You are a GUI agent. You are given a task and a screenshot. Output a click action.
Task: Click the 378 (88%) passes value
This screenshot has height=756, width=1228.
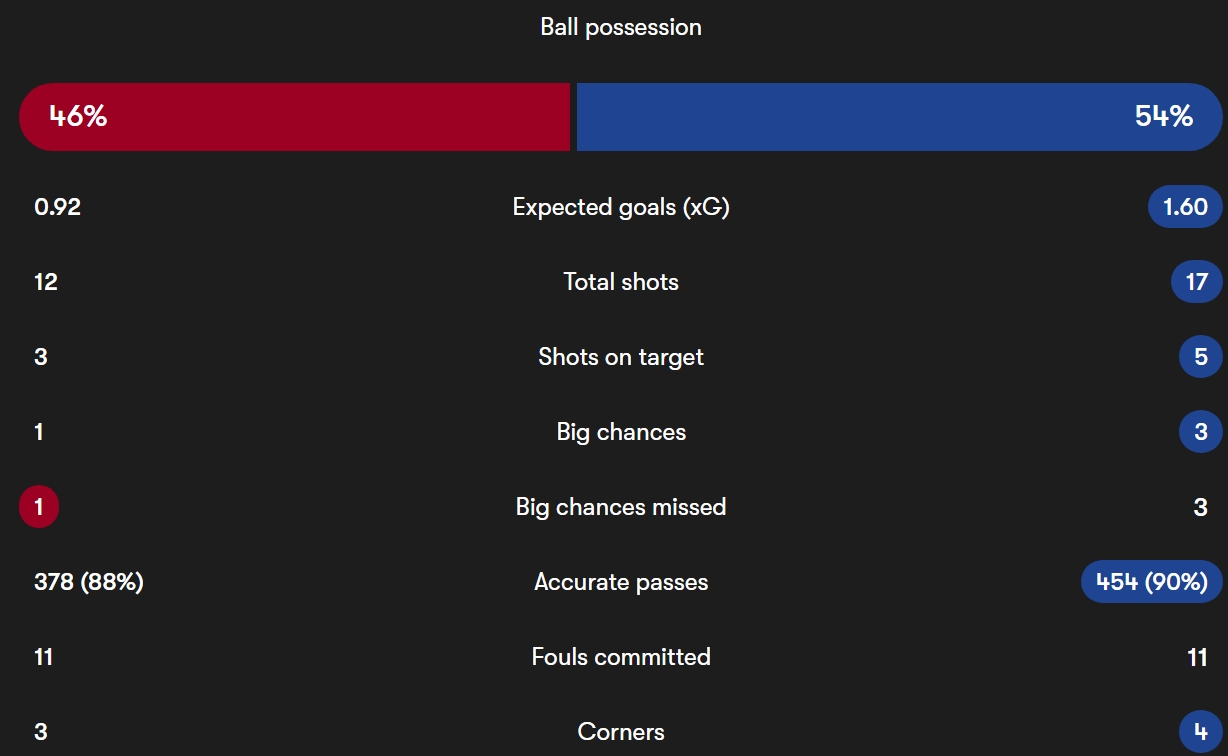point(89,582)
